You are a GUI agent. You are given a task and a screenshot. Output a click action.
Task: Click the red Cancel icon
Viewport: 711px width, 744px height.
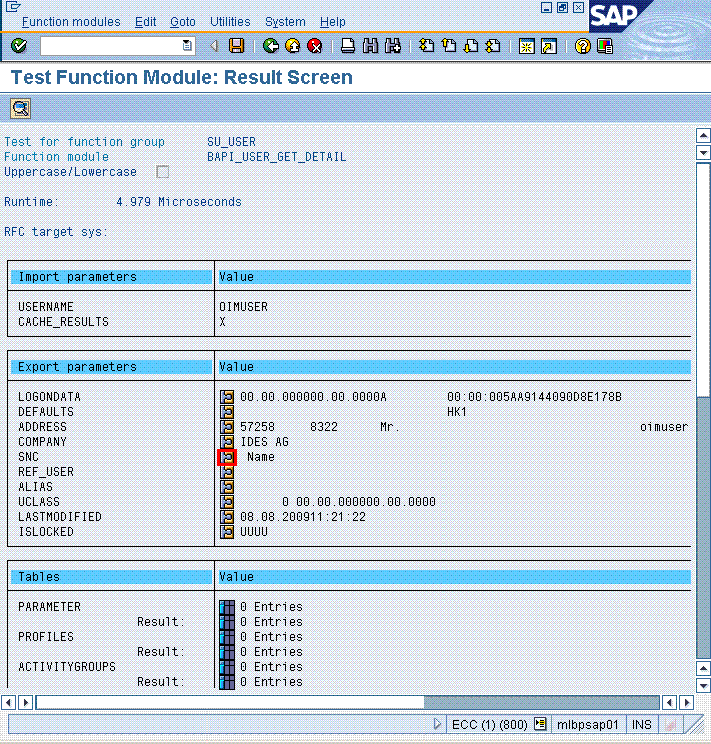point(315,46)
